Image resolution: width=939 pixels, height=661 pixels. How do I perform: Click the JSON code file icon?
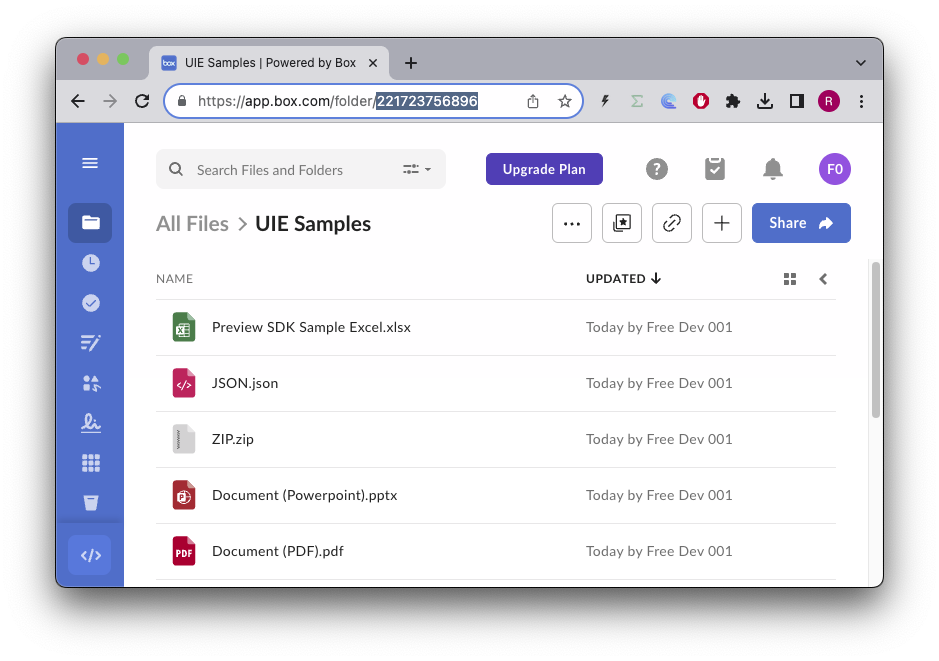tap(184, 383)
